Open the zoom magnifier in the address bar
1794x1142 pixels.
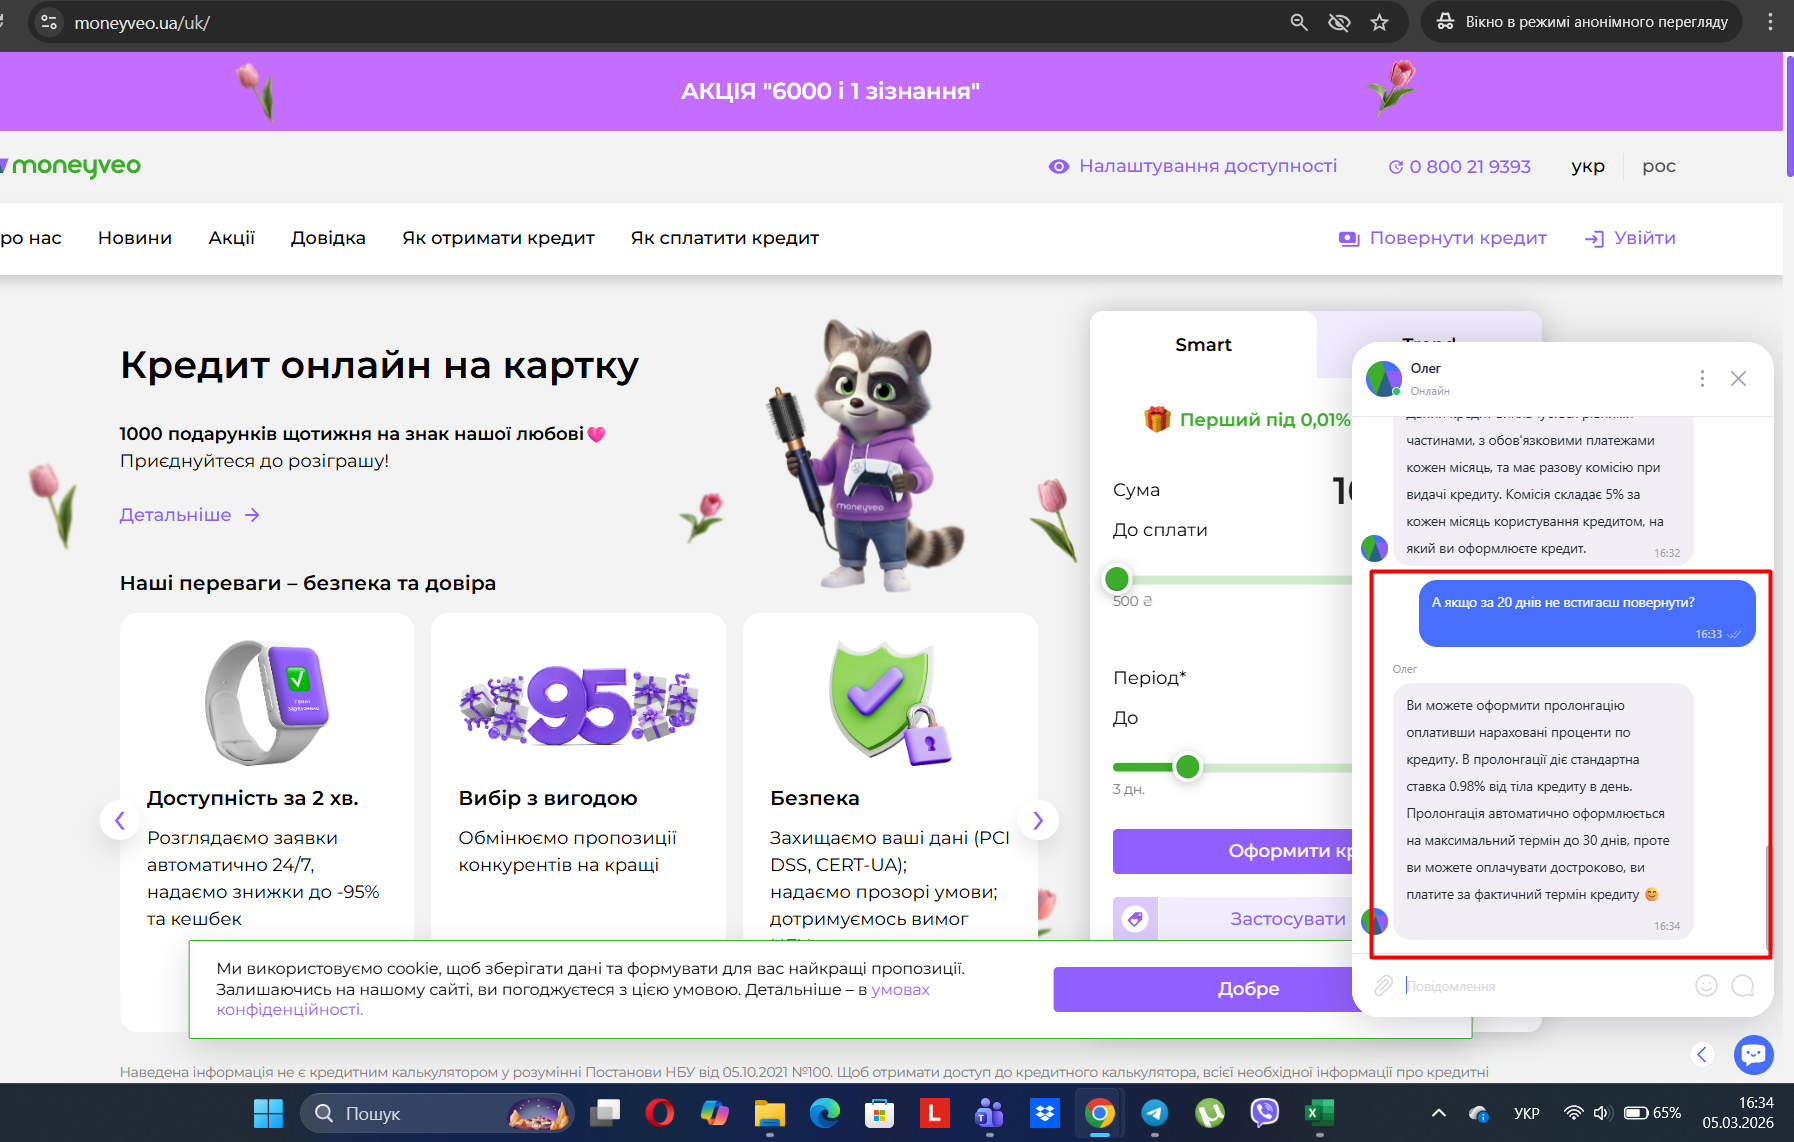[x=1299, y=22]
